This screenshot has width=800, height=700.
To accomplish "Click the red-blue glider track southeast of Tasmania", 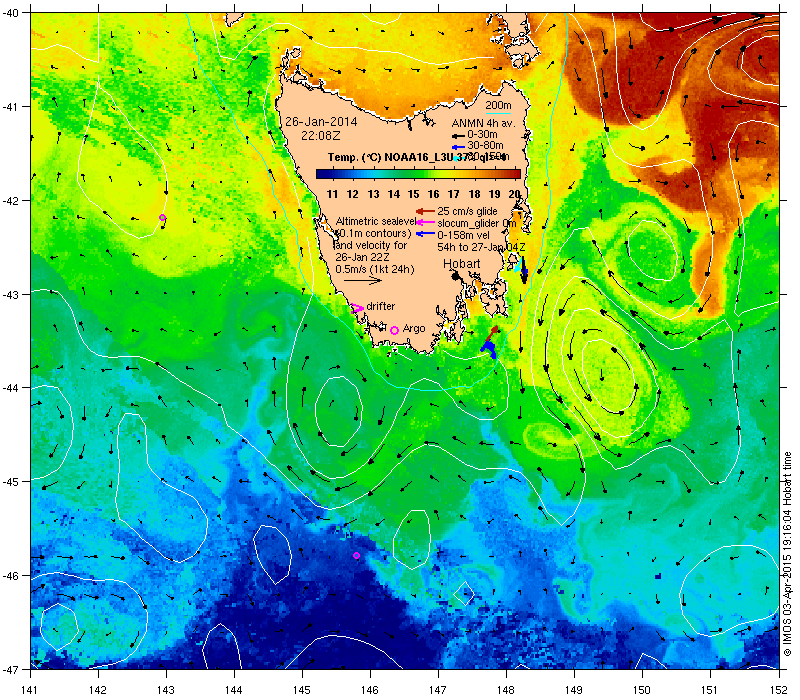I will (489, 342).
